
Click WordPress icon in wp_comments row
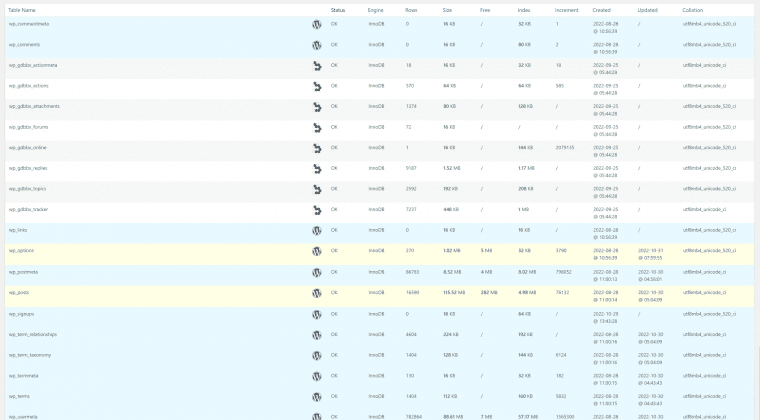click(x=317, y=45)
